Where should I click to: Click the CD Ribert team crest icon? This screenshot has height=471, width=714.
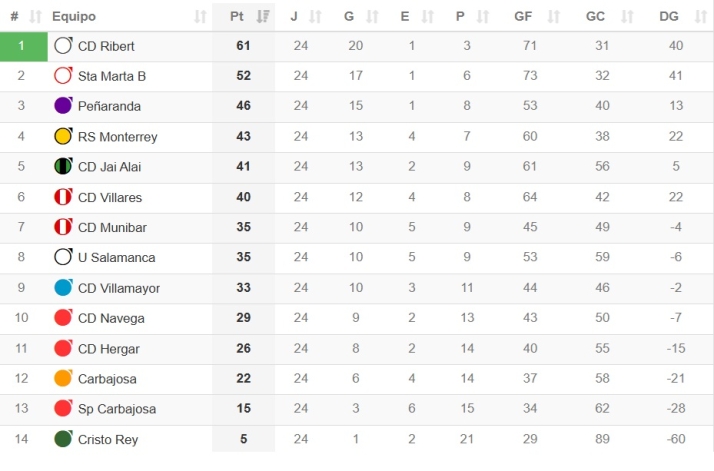coord(63,46)
